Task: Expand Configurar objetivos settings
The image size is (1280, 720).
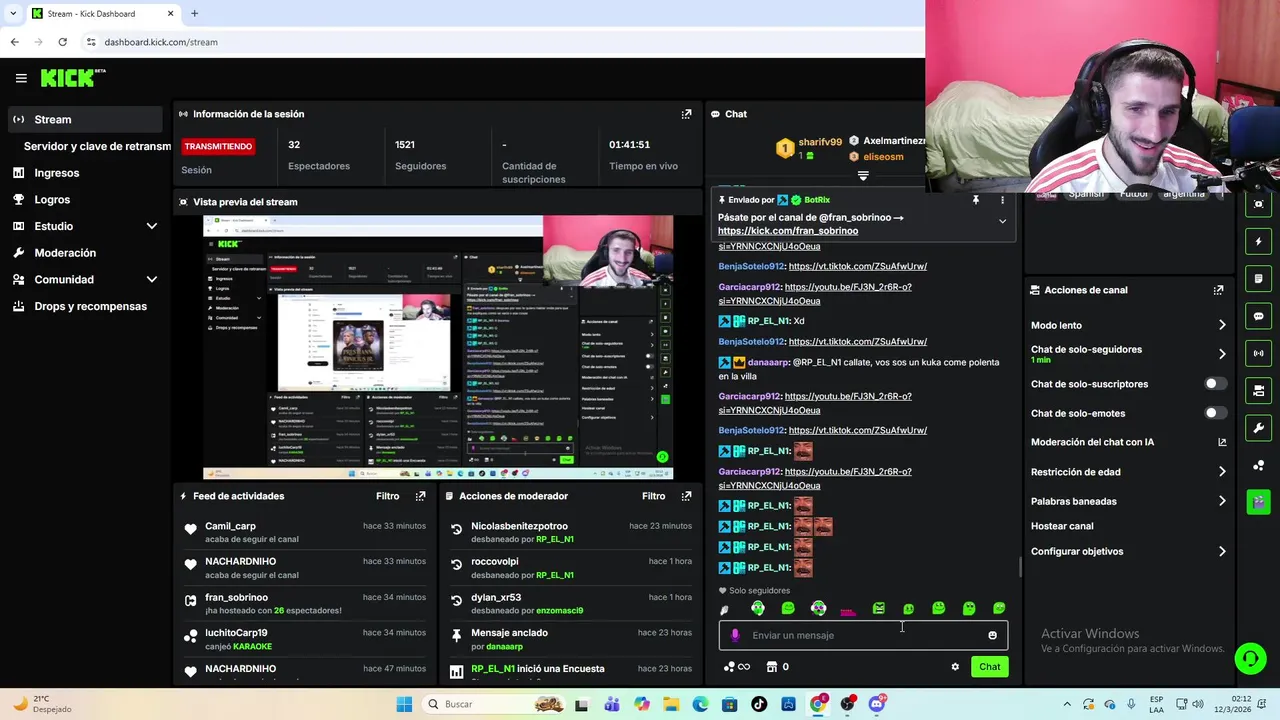Action: pyautogui.click(x=1222, y=551)
